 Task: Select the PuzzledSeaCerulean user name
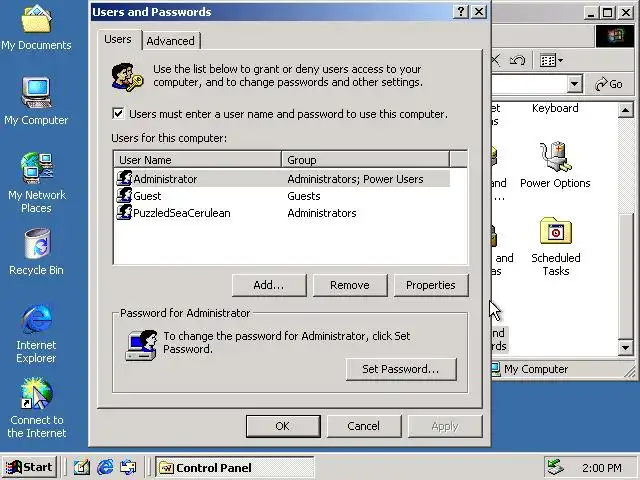tap(182, 213)
